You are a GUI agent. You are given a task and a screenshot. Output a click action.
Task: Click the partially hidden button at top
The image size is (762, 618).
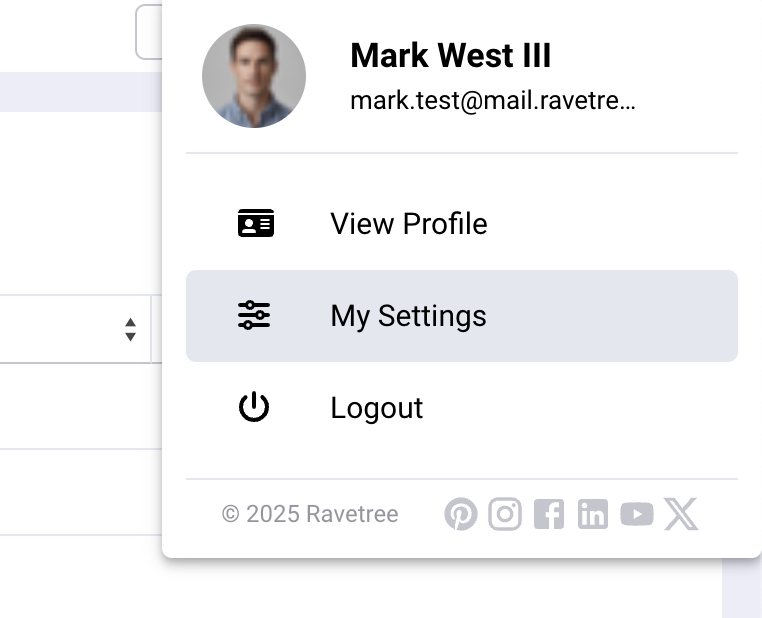[148, 32]
